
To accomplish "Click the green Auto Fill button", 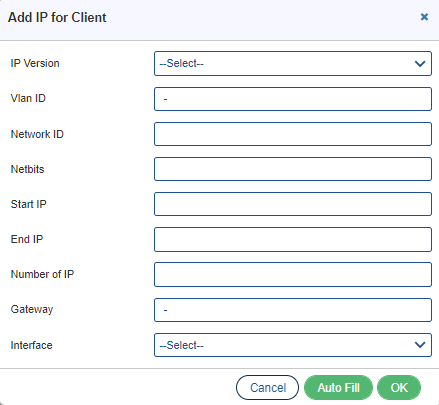I will tap(338, 387).
